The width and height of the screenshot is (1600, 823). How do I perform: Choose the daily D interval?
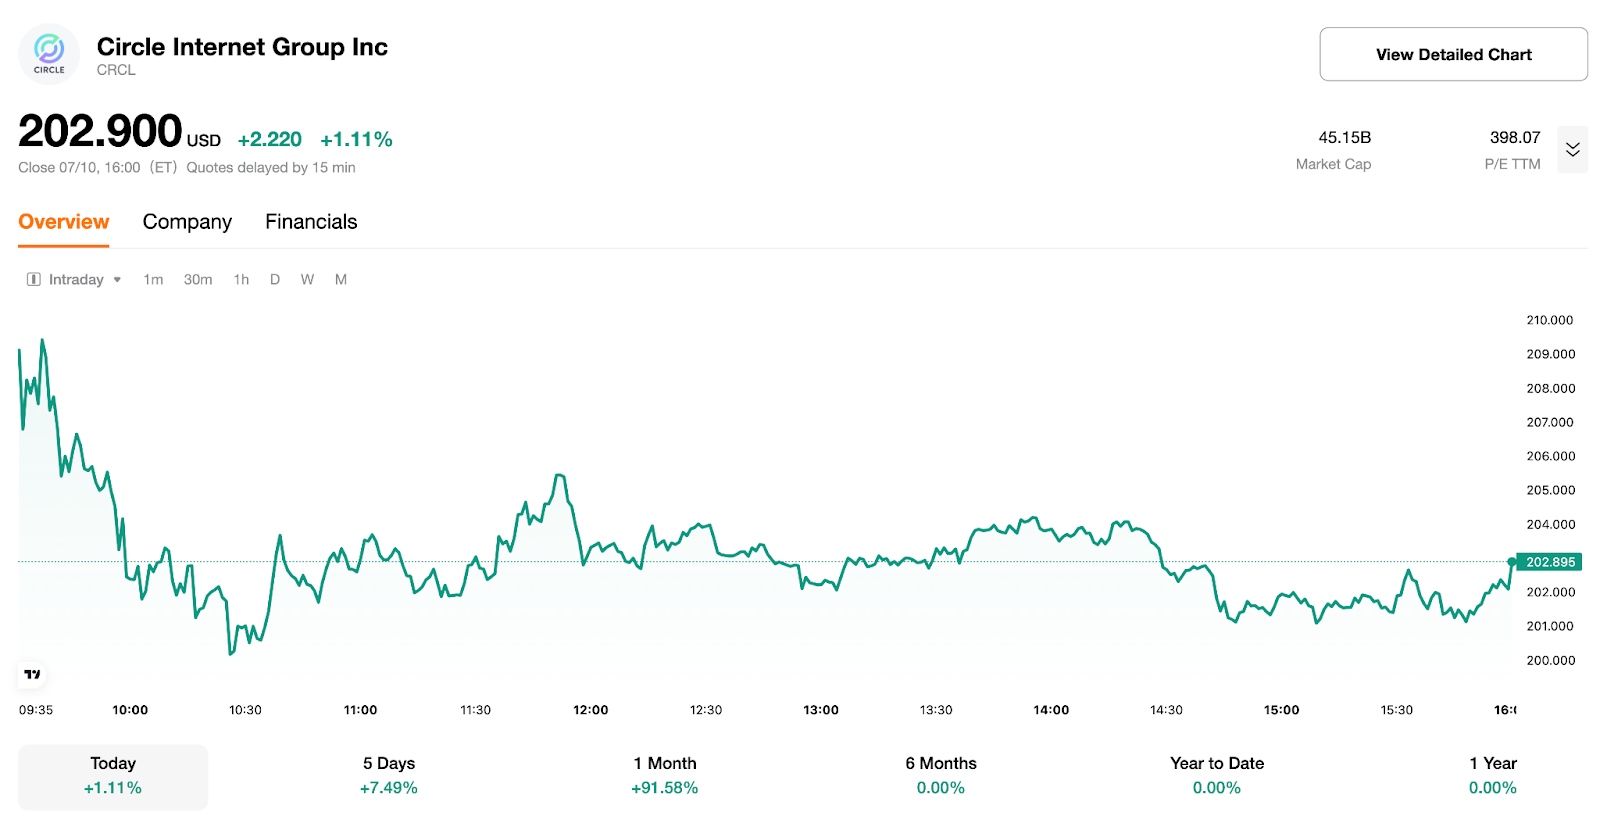click(275, 280)
